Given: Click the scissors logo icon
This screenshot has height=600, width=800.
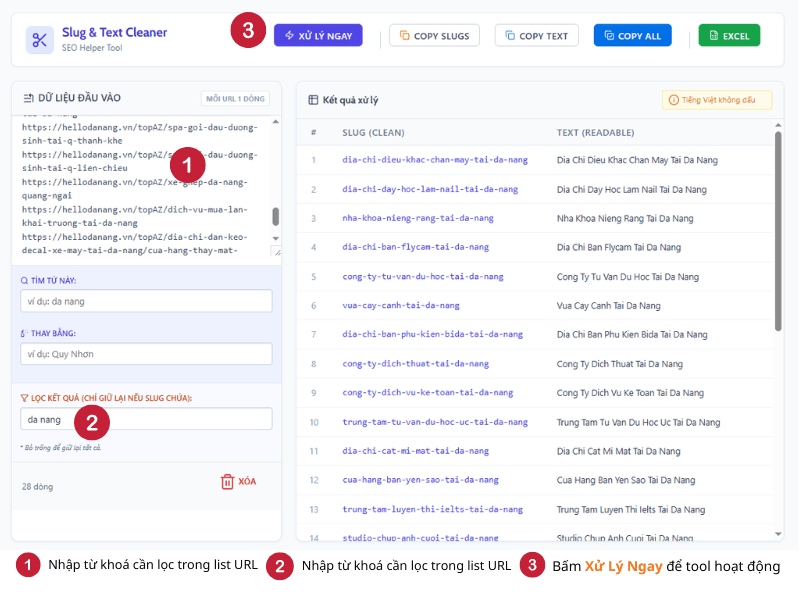Looking at the screenshot, I should 40,39.
